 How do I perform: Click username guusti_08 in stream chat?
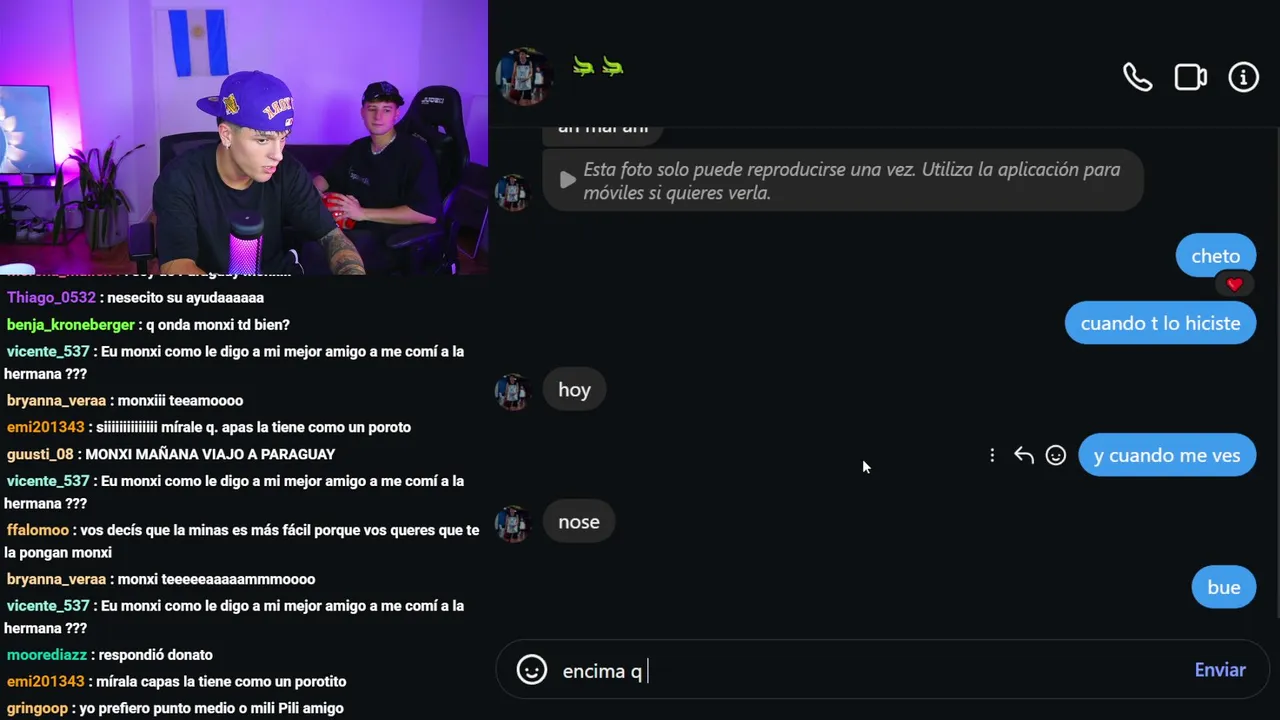(x=40, y=454)
